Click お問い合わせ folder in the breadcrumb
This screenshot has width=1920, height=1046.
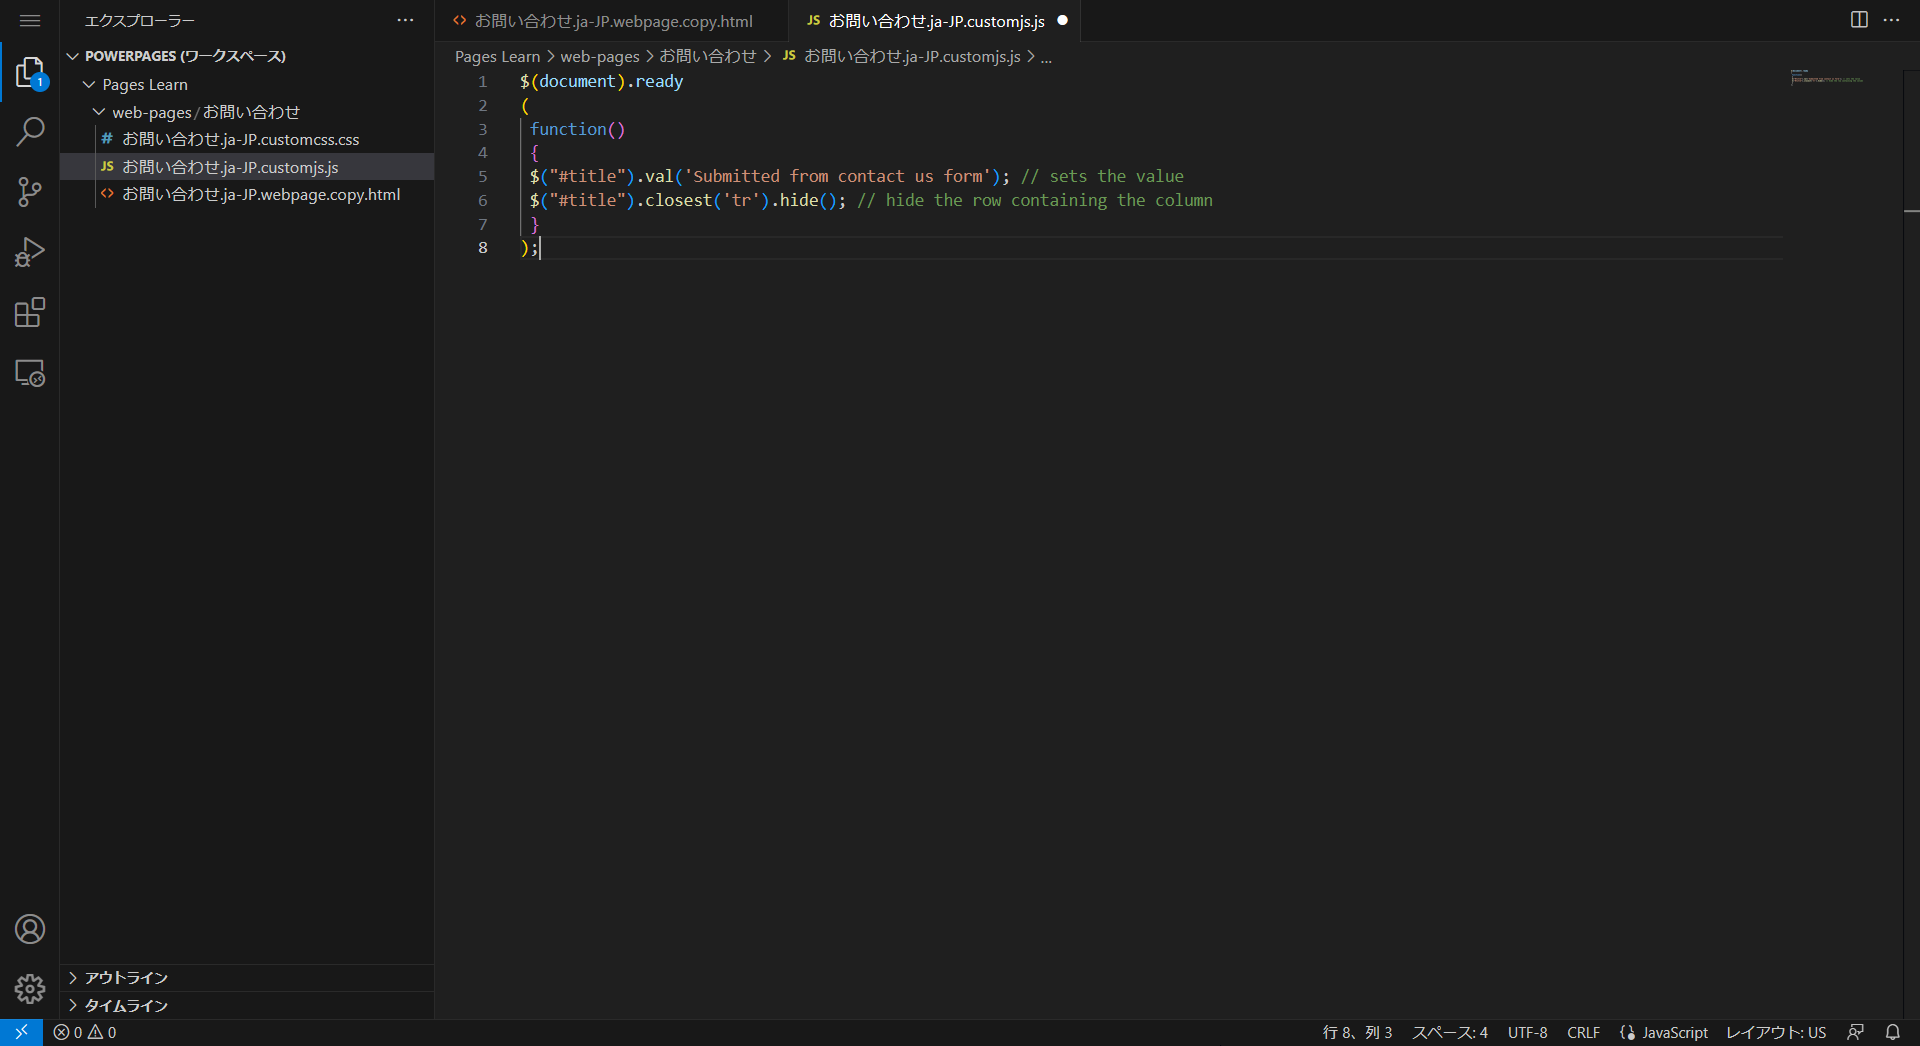click(x=708, y=57)
